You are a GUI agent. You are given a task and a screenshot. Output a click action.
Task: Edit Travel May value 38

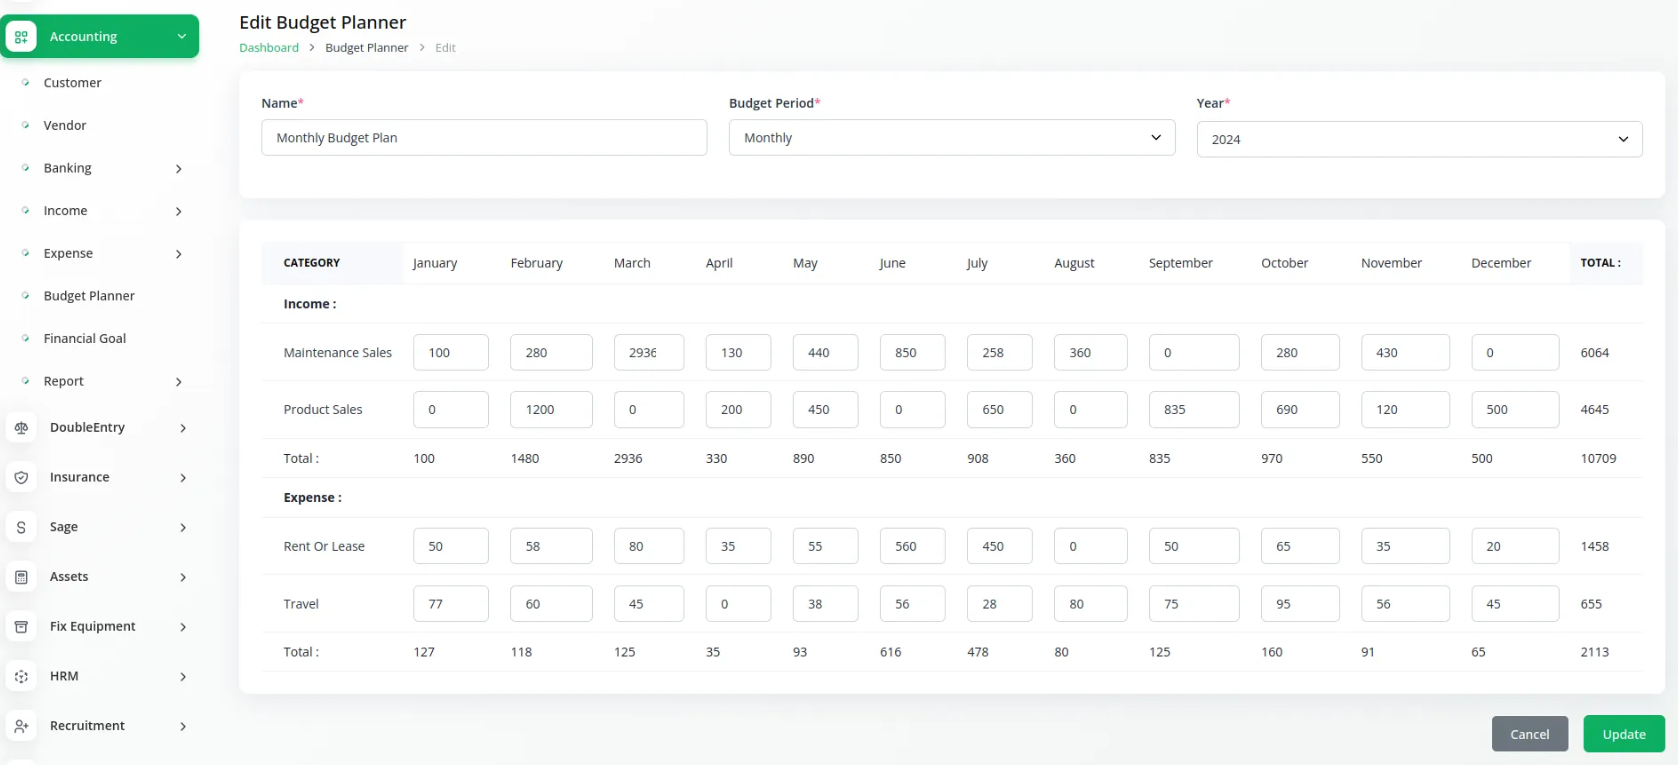(826, 604)
